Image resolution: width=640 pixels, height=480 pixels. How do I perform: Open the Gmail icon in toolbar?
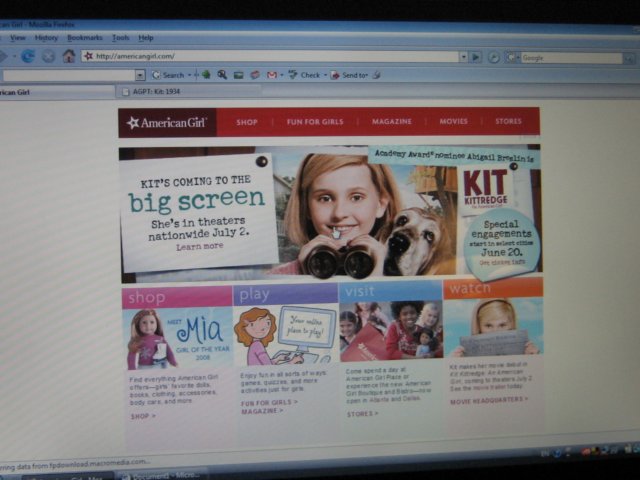272,75
